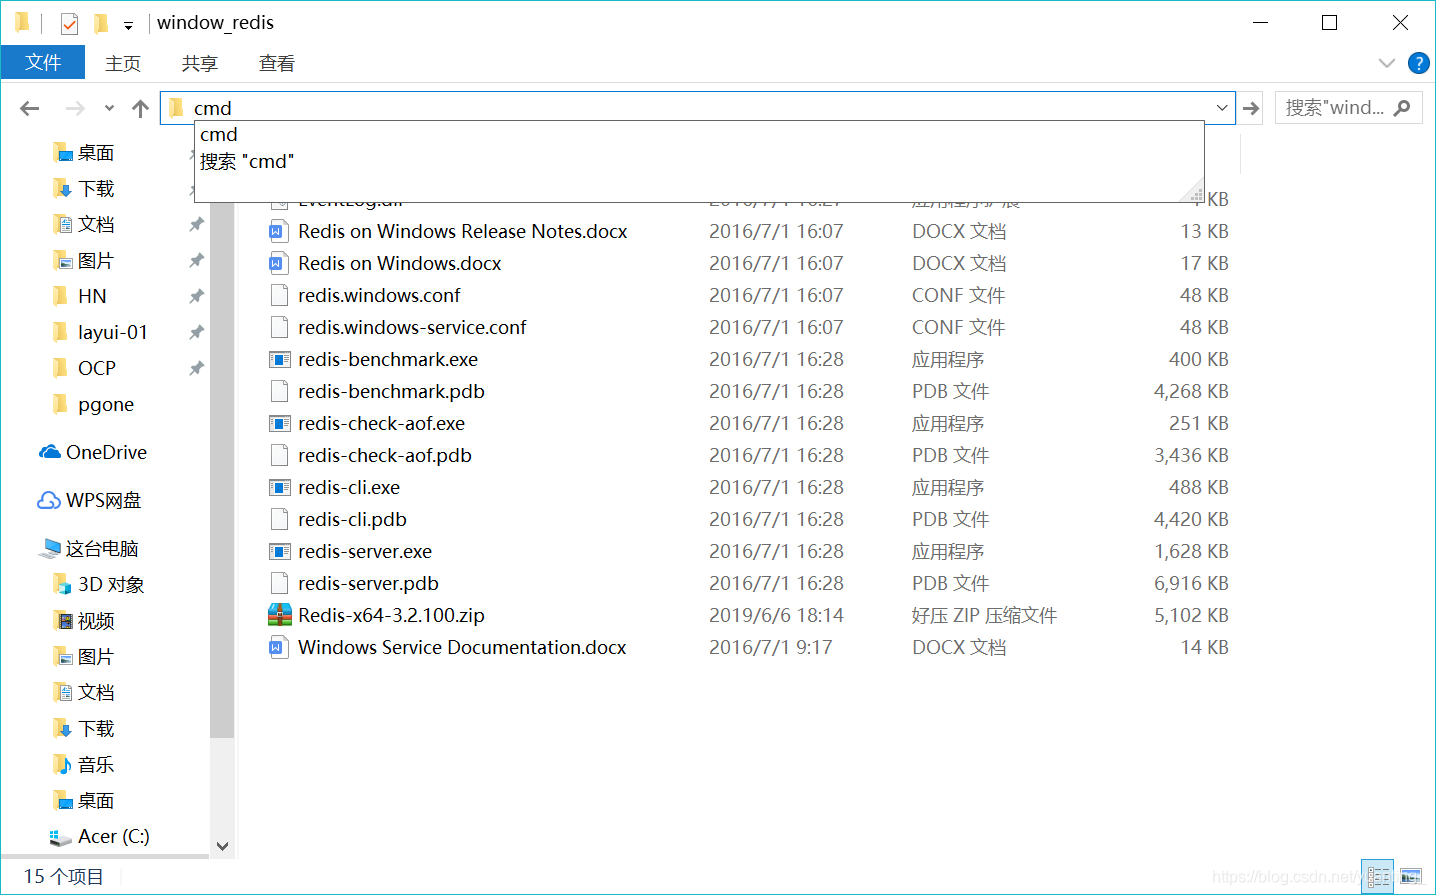Viewport: 1436px width, 895px height.
Task: Click the search magnifier icon
Action: tap(1403, 108)
